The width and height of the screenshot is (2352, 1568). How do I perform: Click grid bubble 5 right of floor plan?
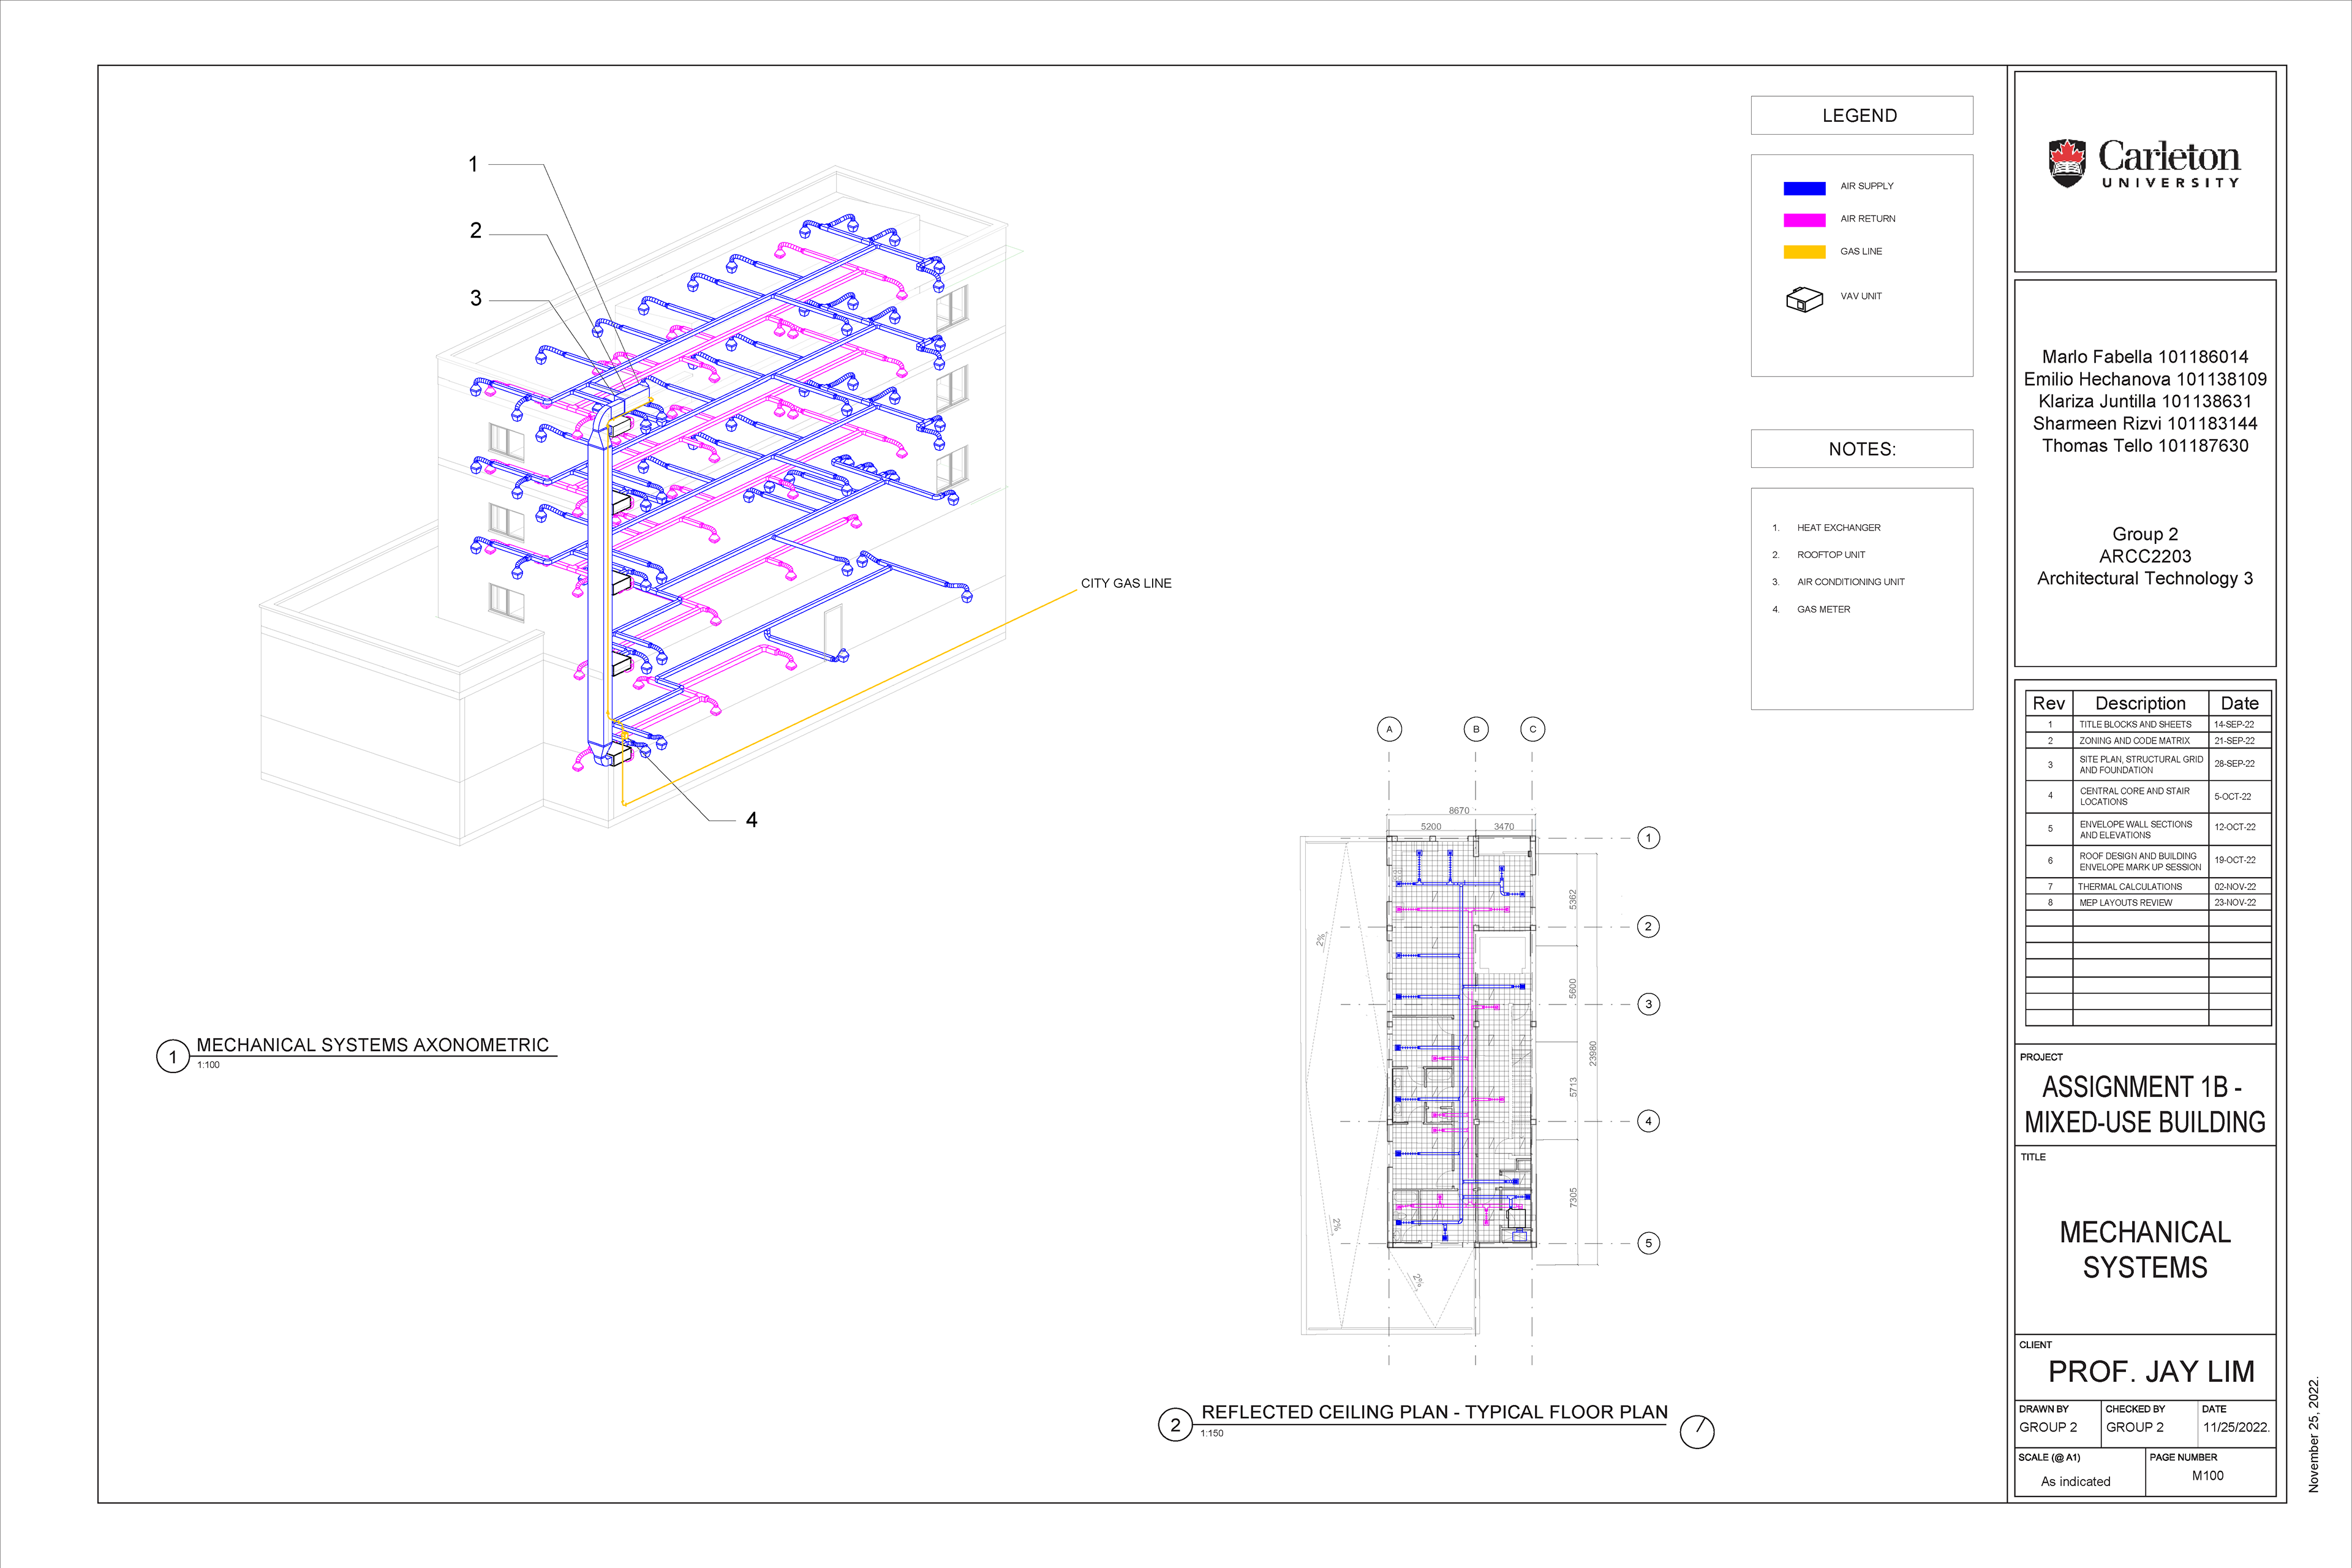pos(1648,1243)
